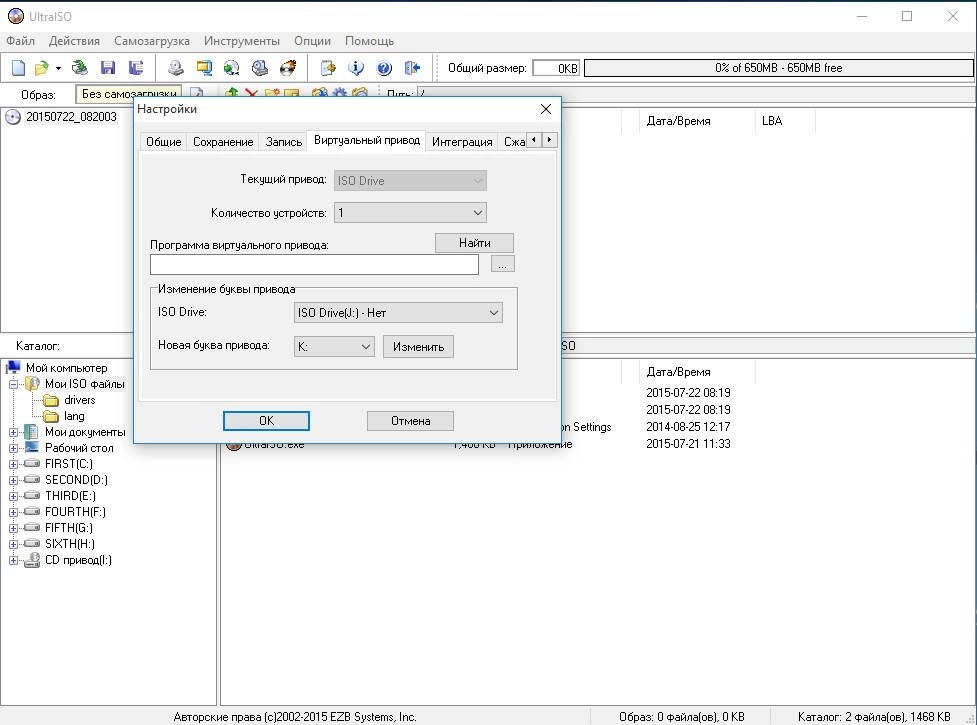Click the Make CD/DVD image icon
Viewport: 977px width, 725px height.
pos(176,67)
